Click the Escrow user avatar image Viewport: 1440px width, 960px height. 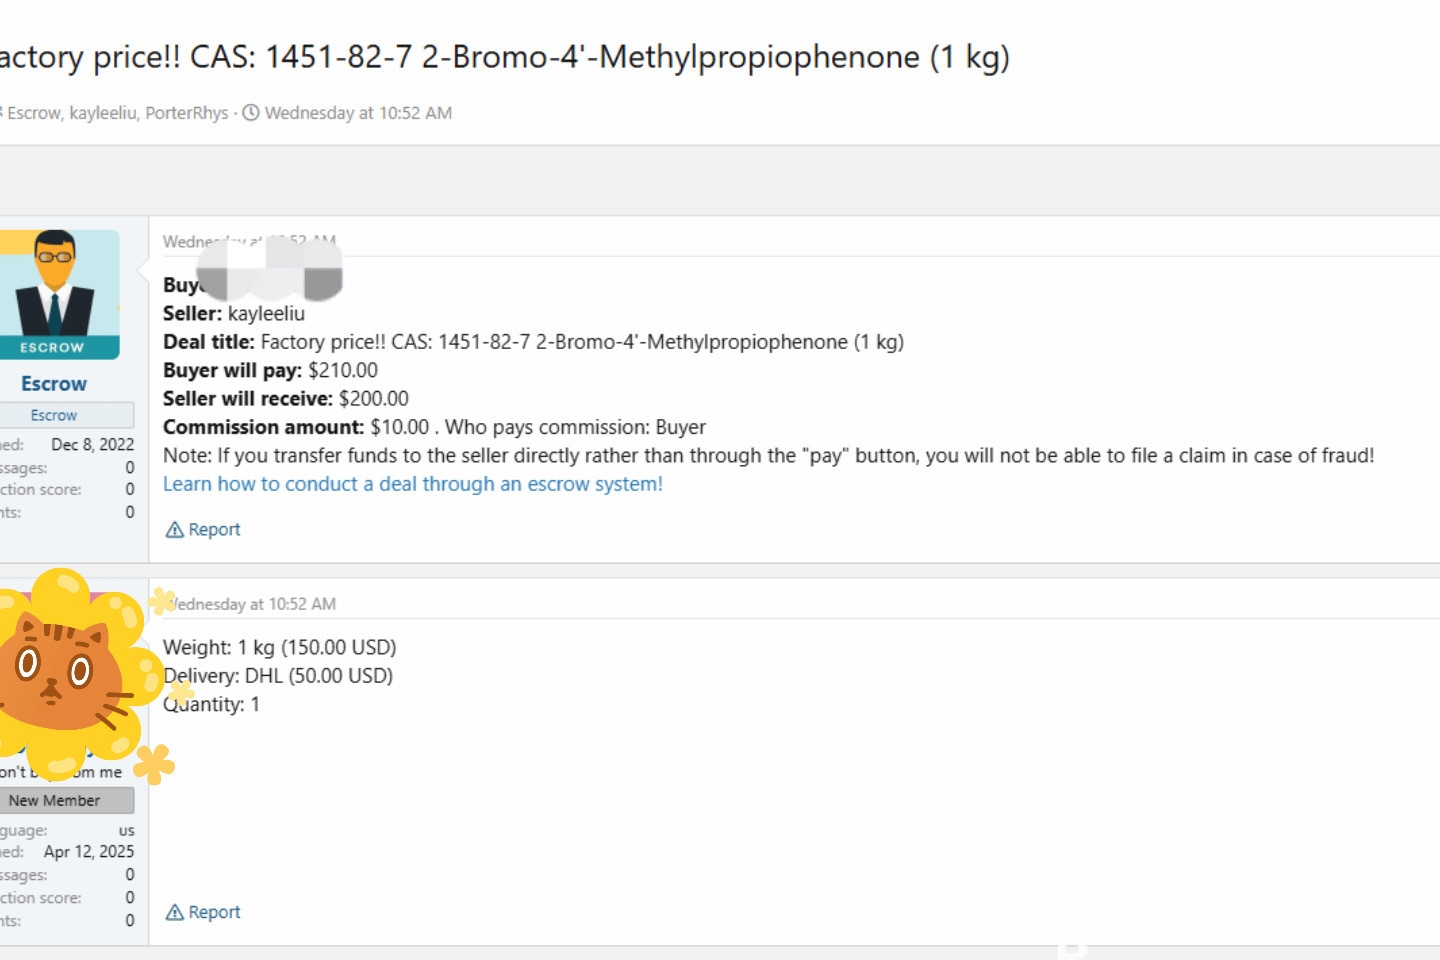pyautogui.click(x=60, y=294)
